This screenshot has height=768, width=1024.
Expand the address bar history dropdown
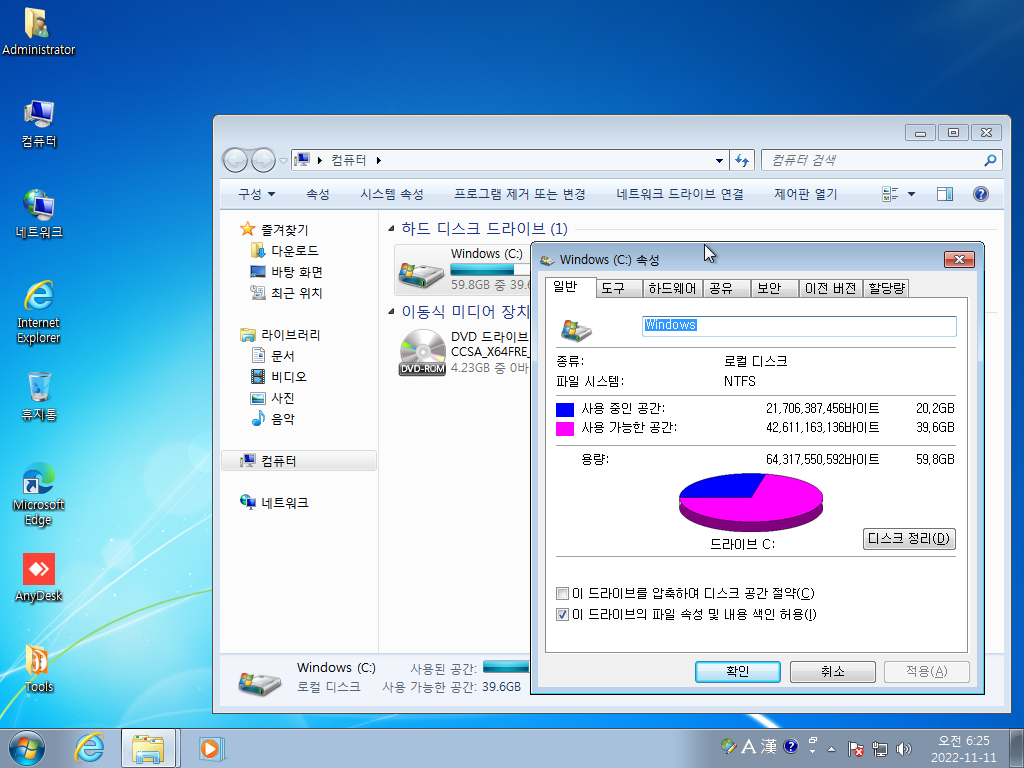tap(719, 160)
